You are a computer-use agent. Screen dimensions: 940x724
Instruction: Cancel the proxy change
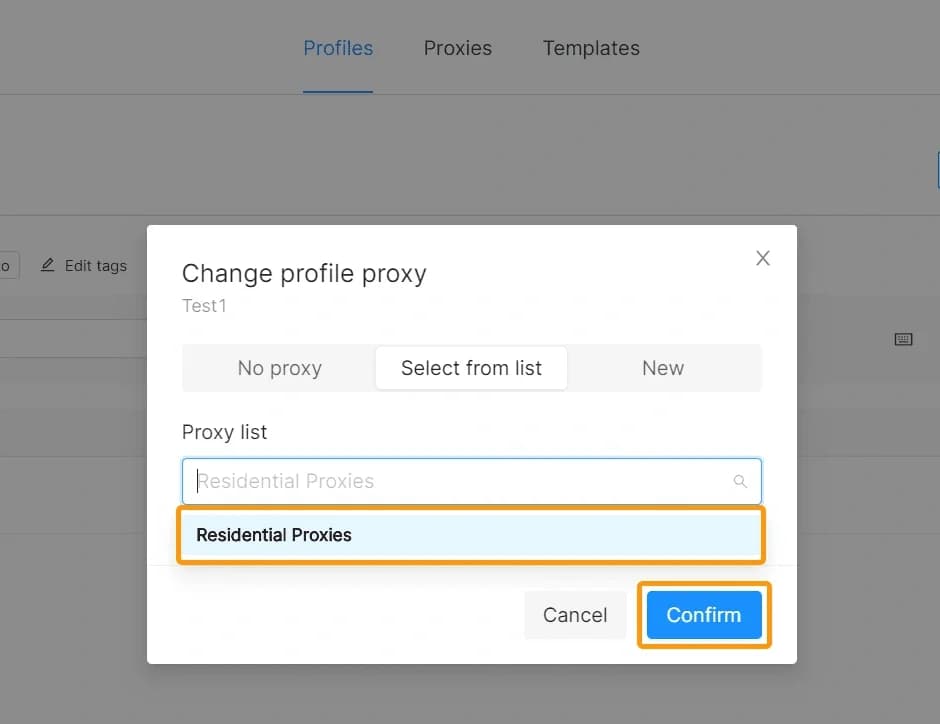click(575, 615)
